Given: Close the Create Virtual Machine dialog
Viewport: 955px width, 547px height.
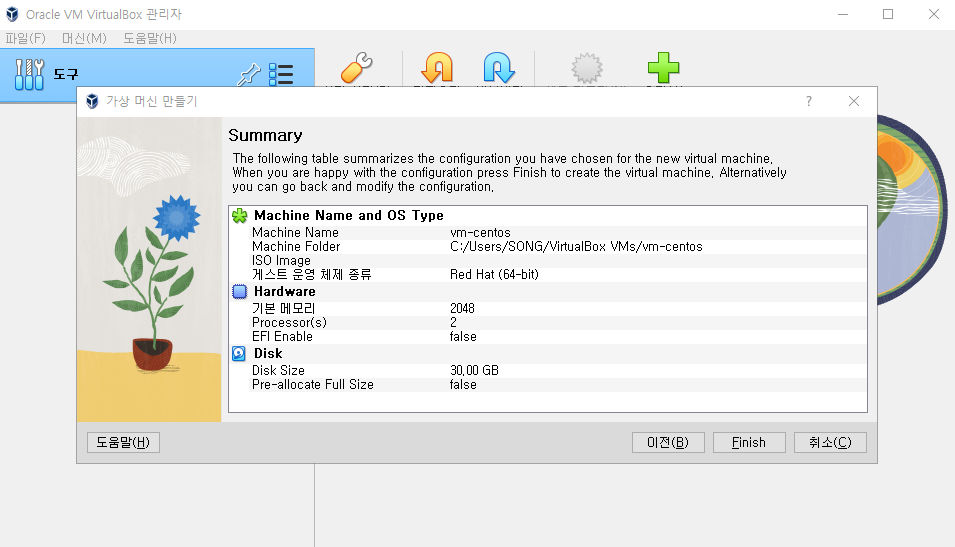Looking at the screenshot, I should click(x=854, y=101).
